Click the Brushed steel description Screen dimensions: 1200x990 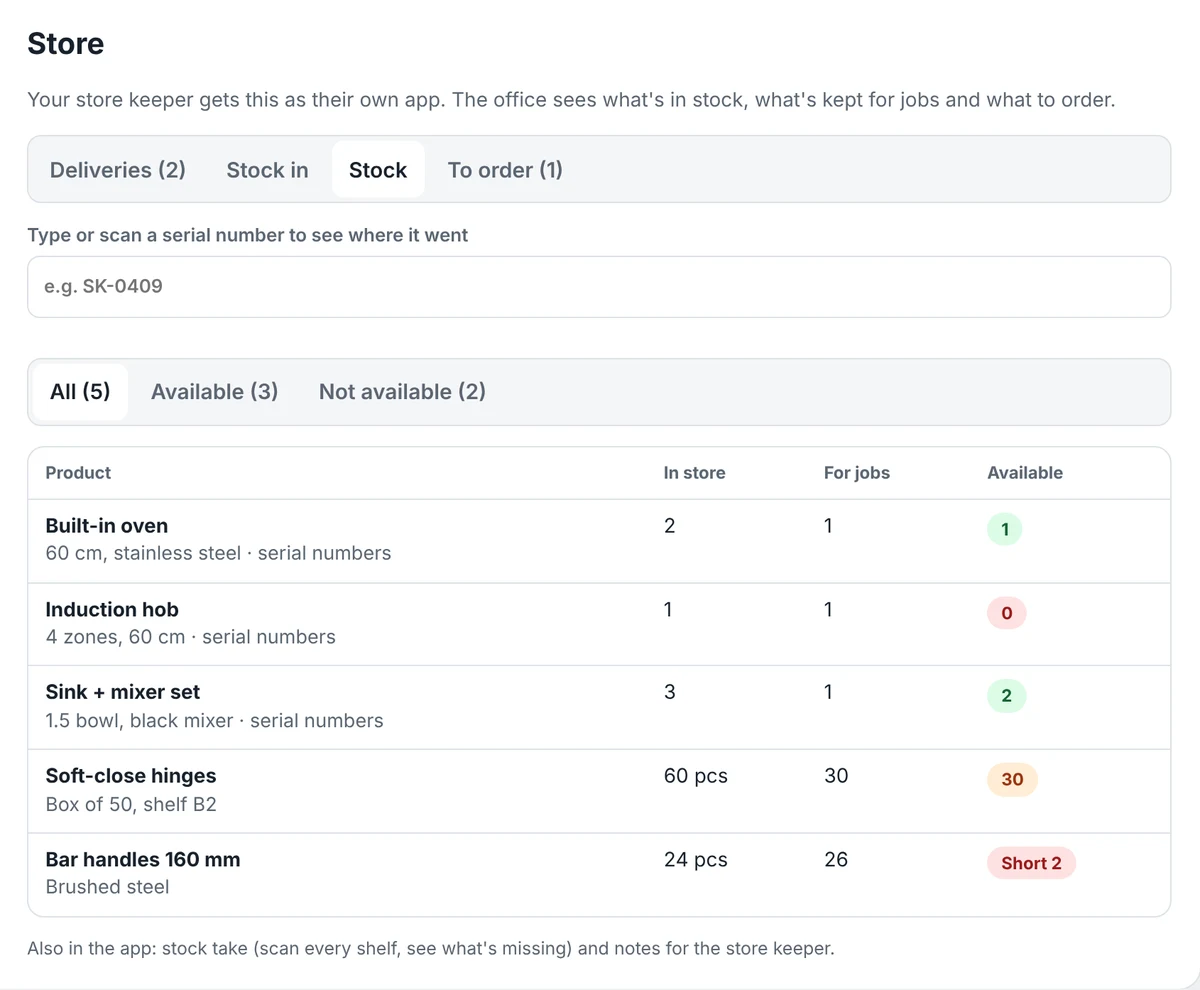tap(107, 888)
